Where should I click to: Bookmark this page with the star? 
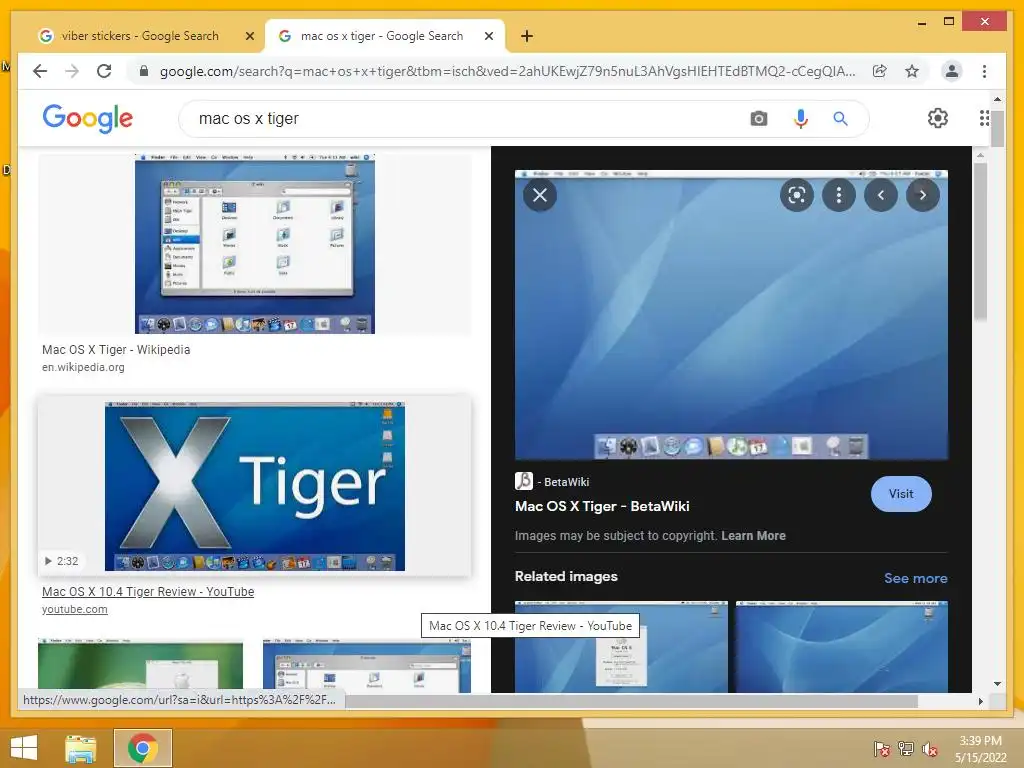pos(912,71)
